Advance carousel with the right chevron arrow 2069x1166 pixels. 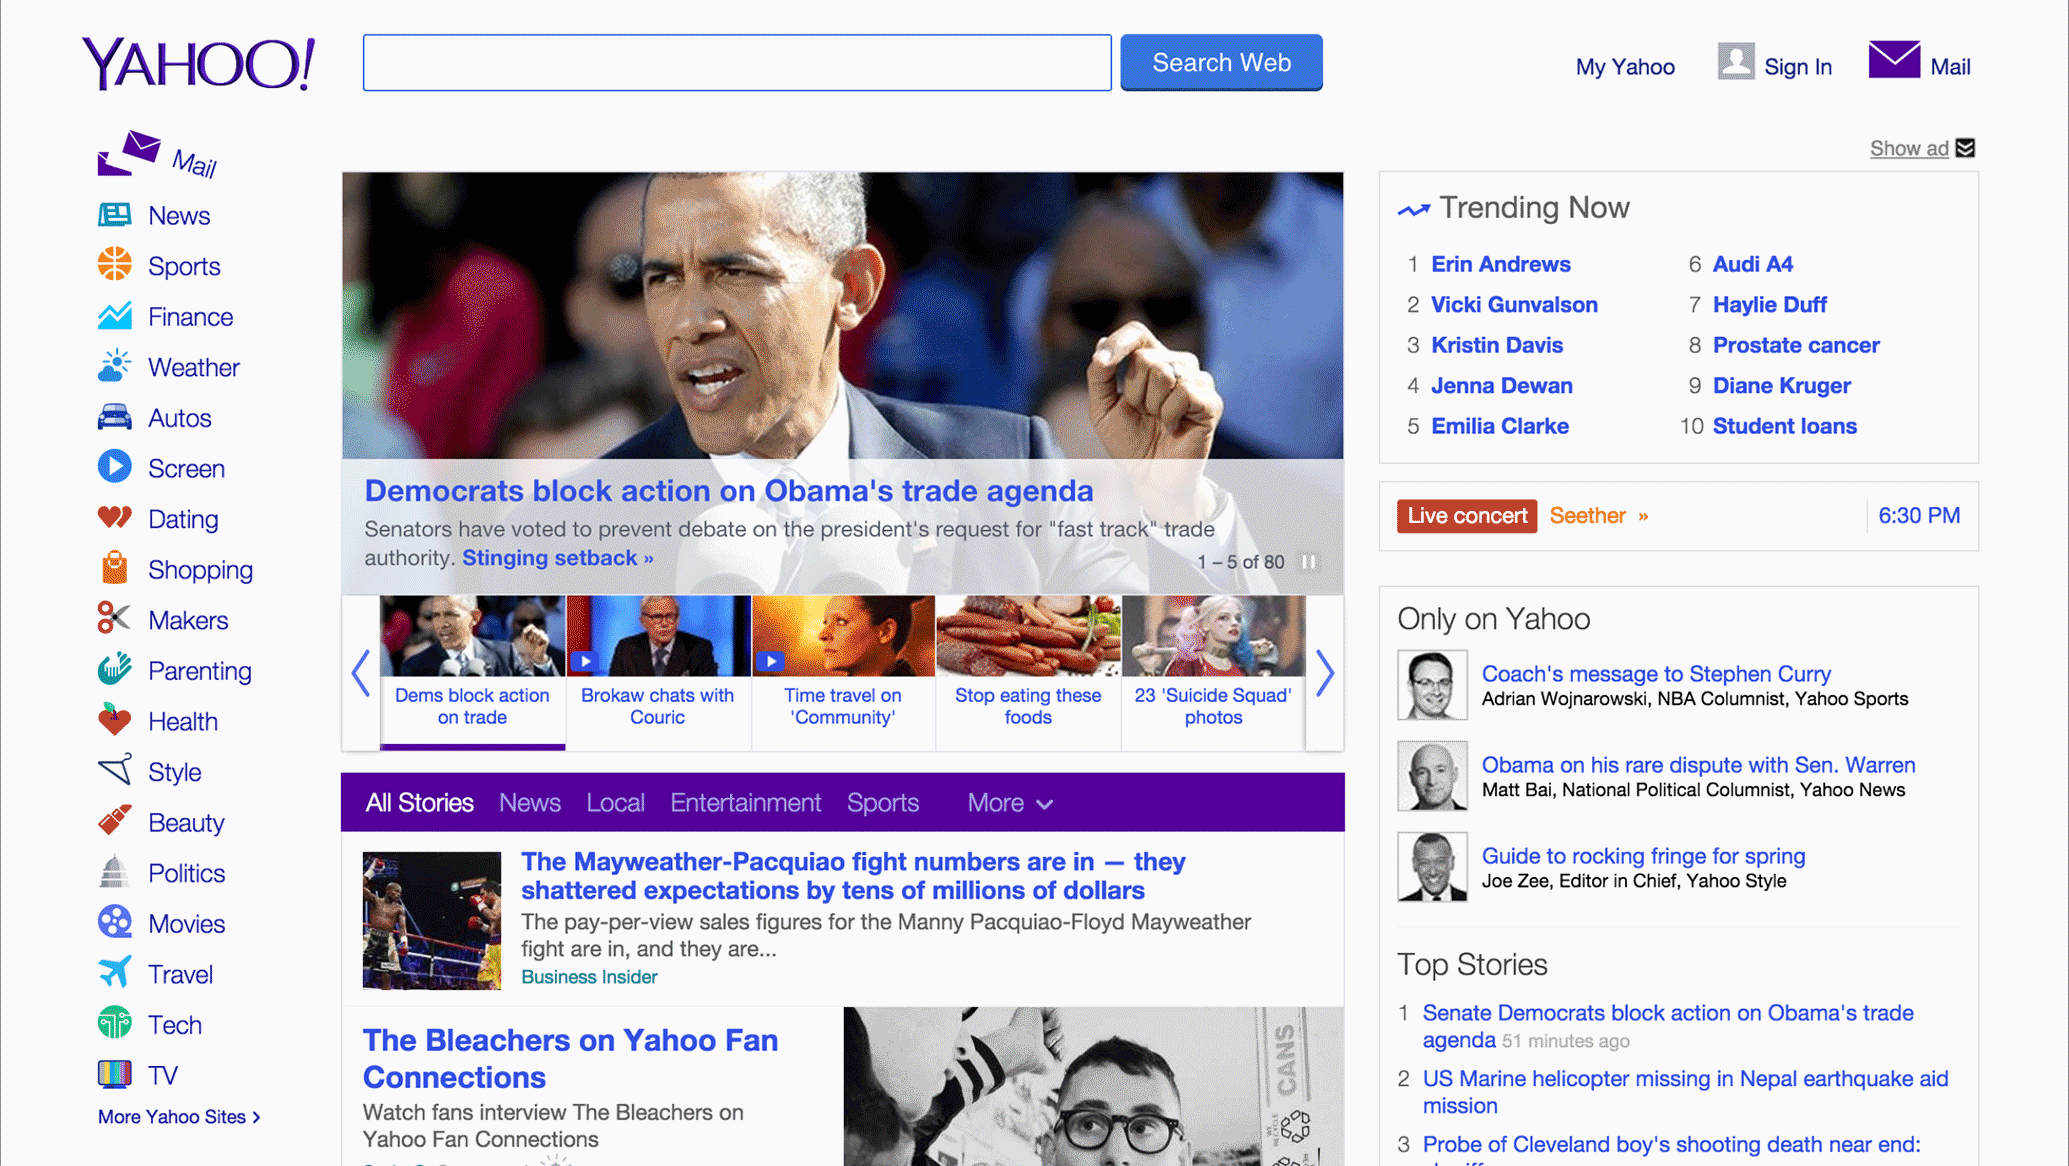point(1324,672)
